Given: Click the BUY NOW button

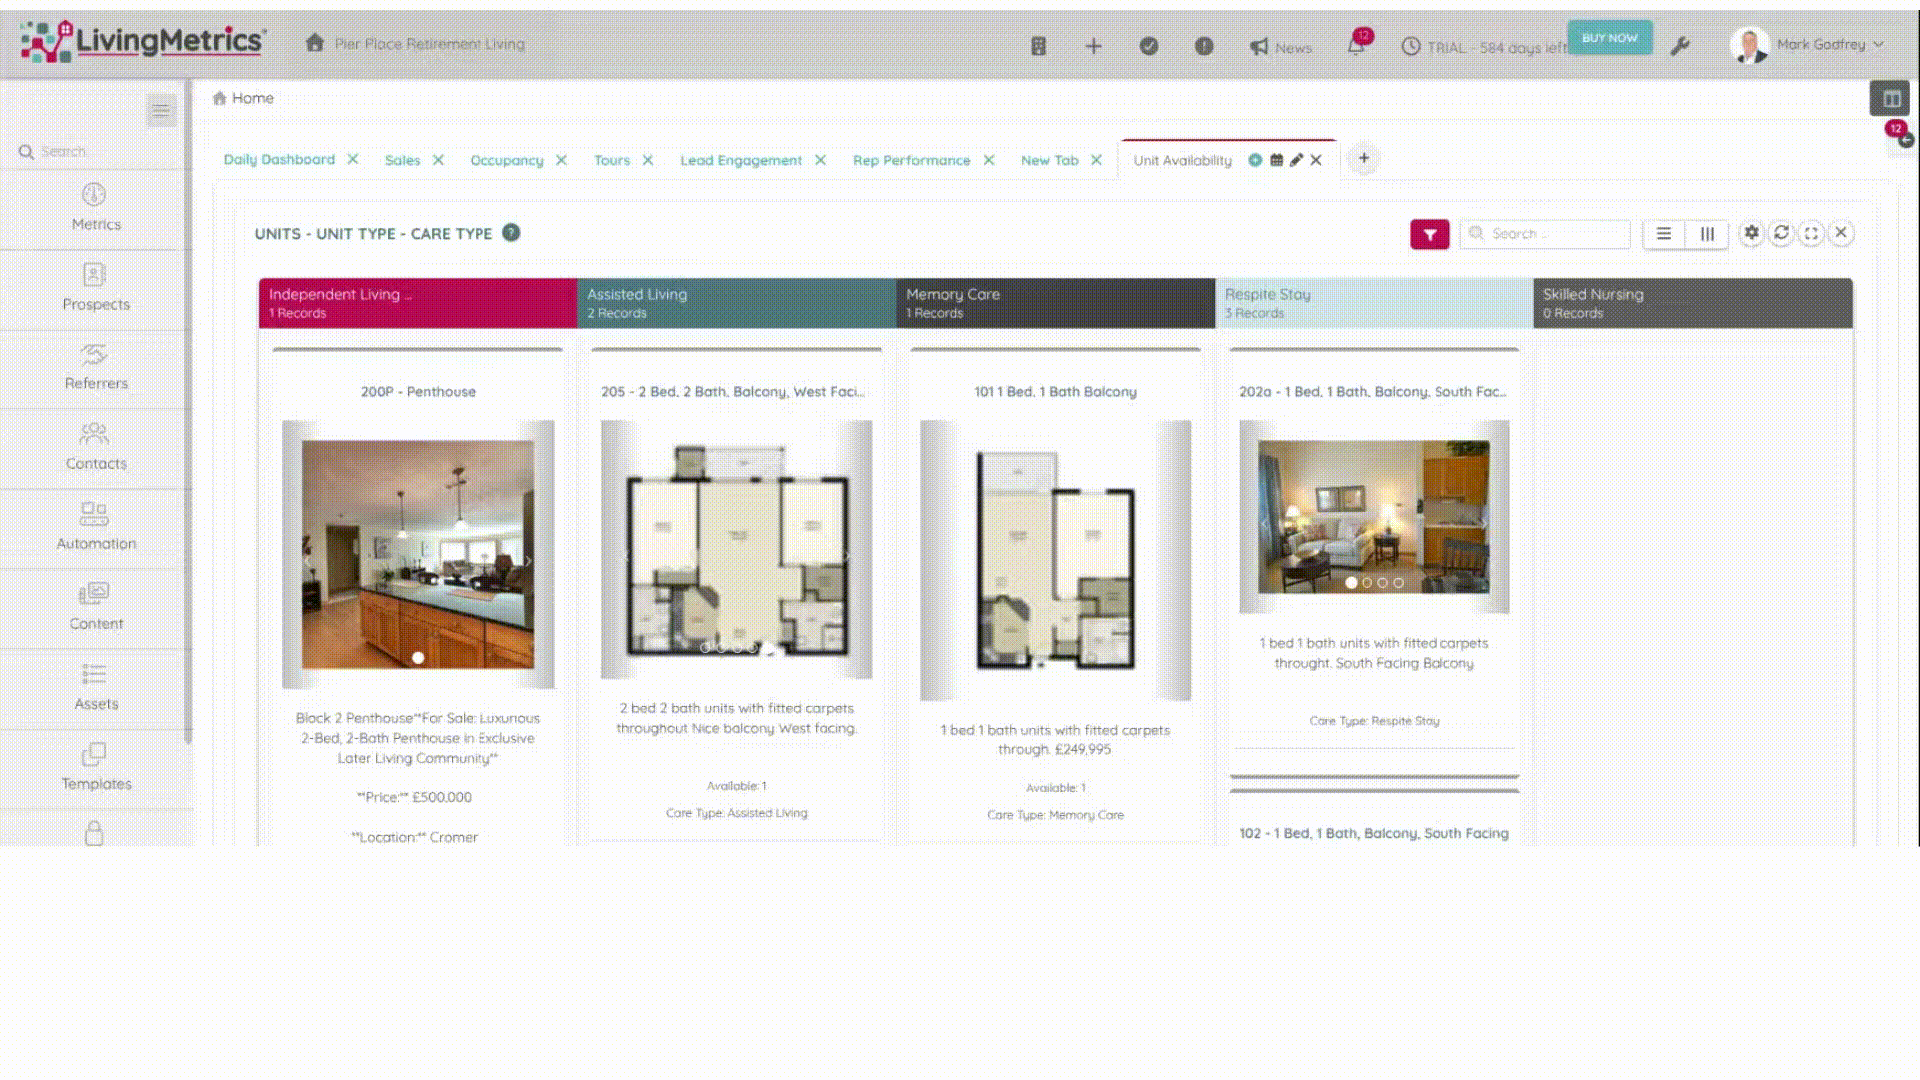Looking at the screenshot, I should (x=1609, y=38).
